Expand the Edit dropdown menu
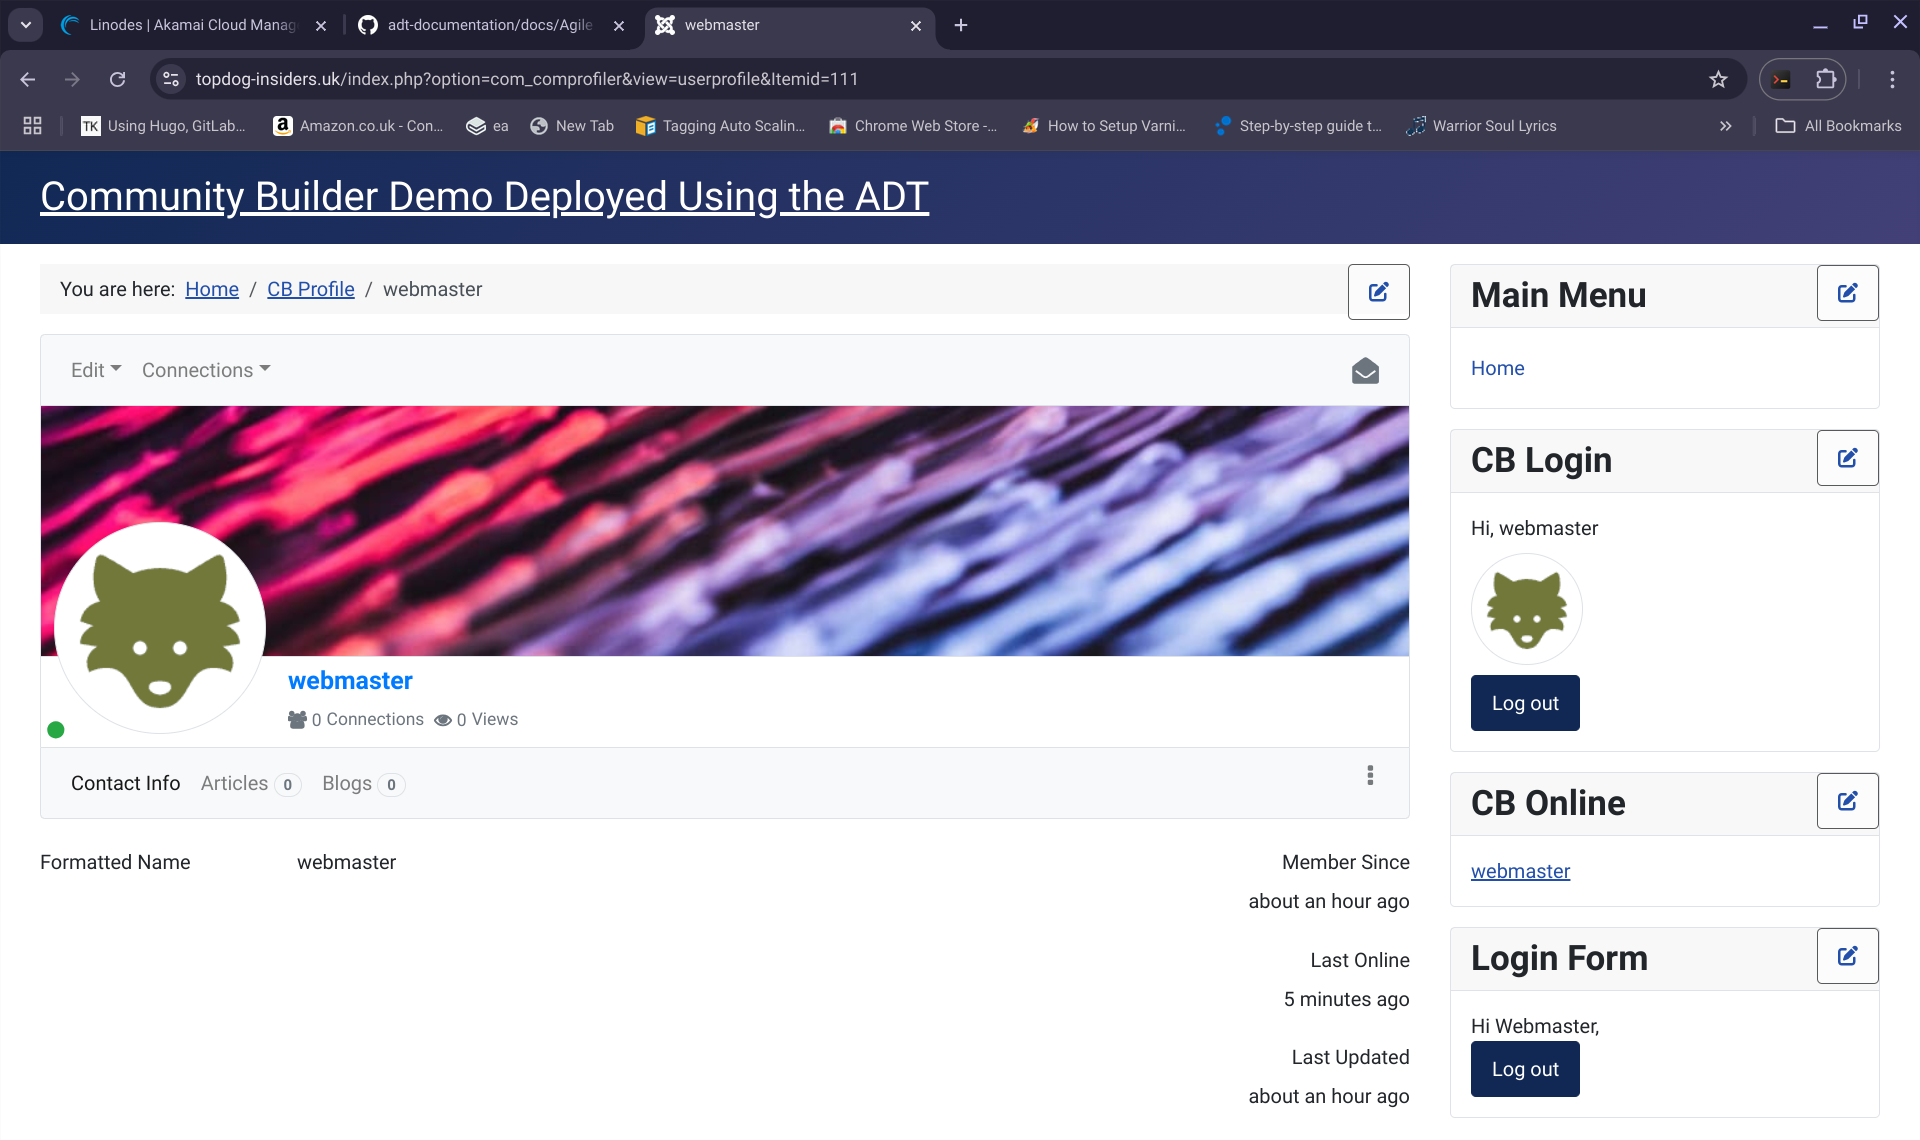The height and width of the screenshot is (1140, 1920). pos(96,370)
